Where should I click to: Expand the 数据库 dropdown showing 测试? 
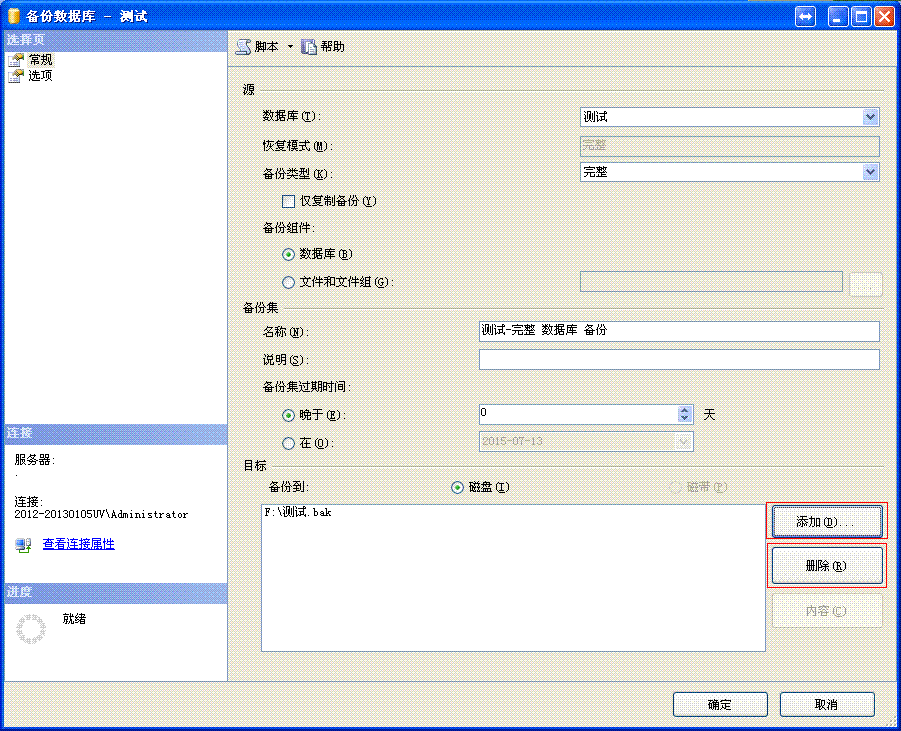(x=870, y=117)
